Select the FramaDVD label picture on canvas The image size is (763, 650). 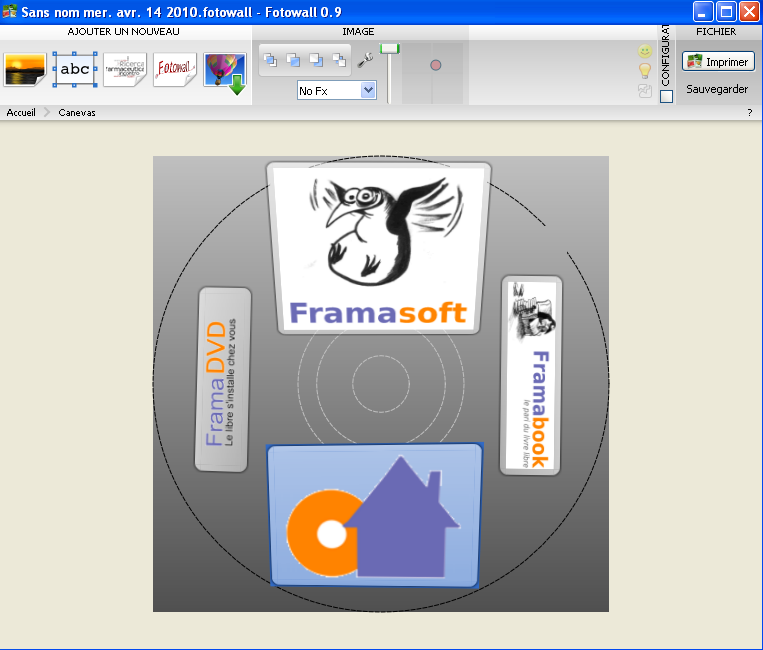pyautogui.click(x=223, y=379)
